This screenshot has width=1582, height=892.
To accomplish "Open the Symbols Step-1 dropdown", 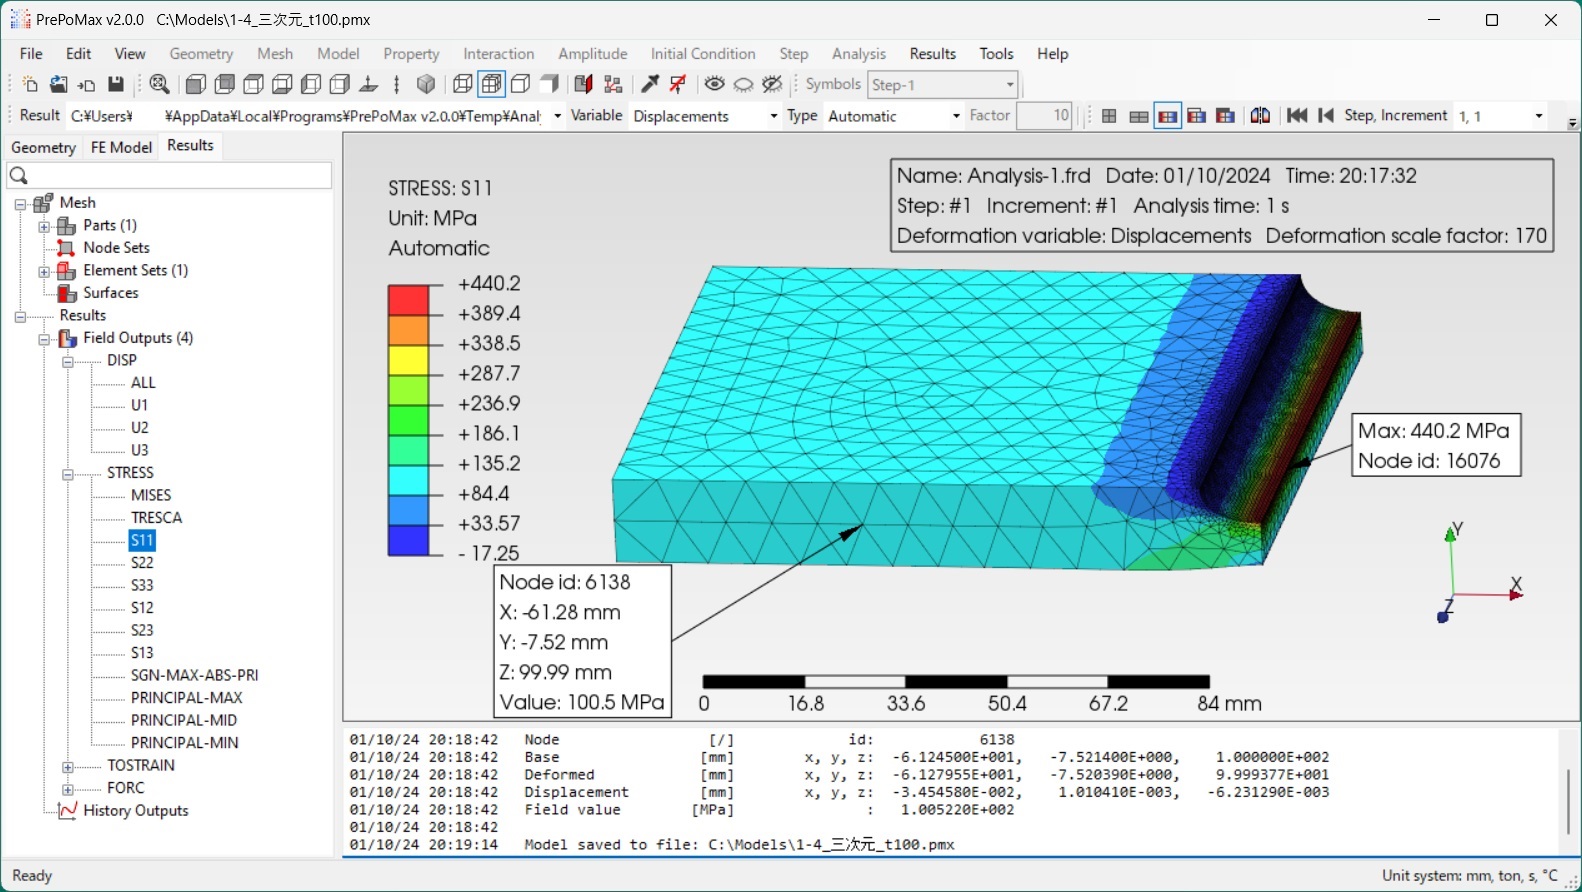I will pos(1010,85).
